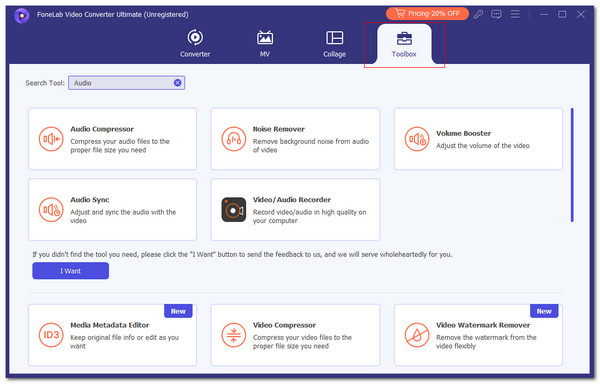Screen dimensions: 600x384
Task: Click the Pricing-20% OFF button
Action: click(427, 13)
